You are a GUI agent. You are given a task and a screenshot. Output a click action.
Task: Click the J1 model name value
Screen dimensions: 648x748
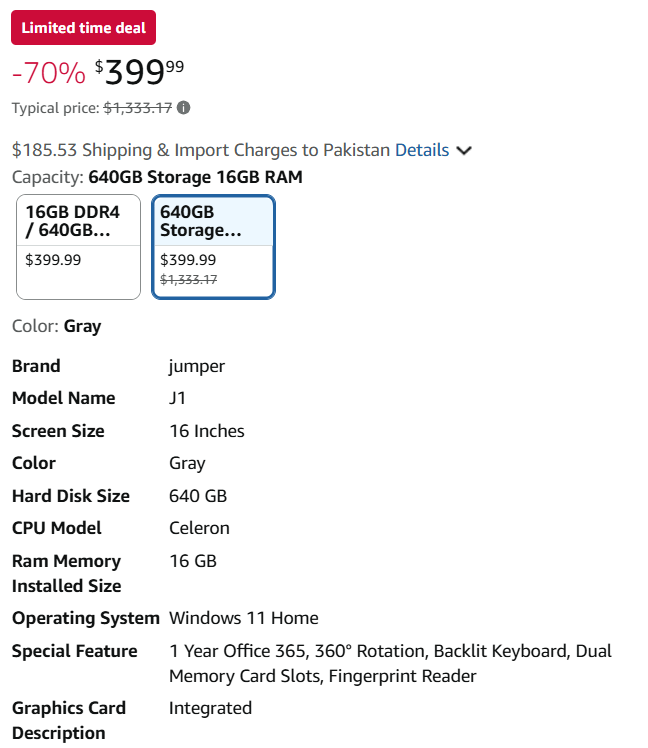178,398
